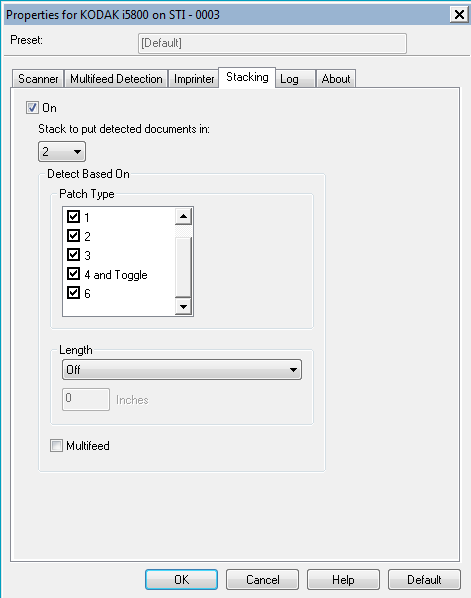The image size is (471, 598).
Task: Go to the Imprinter tab
Action: [x=194, y=79]
